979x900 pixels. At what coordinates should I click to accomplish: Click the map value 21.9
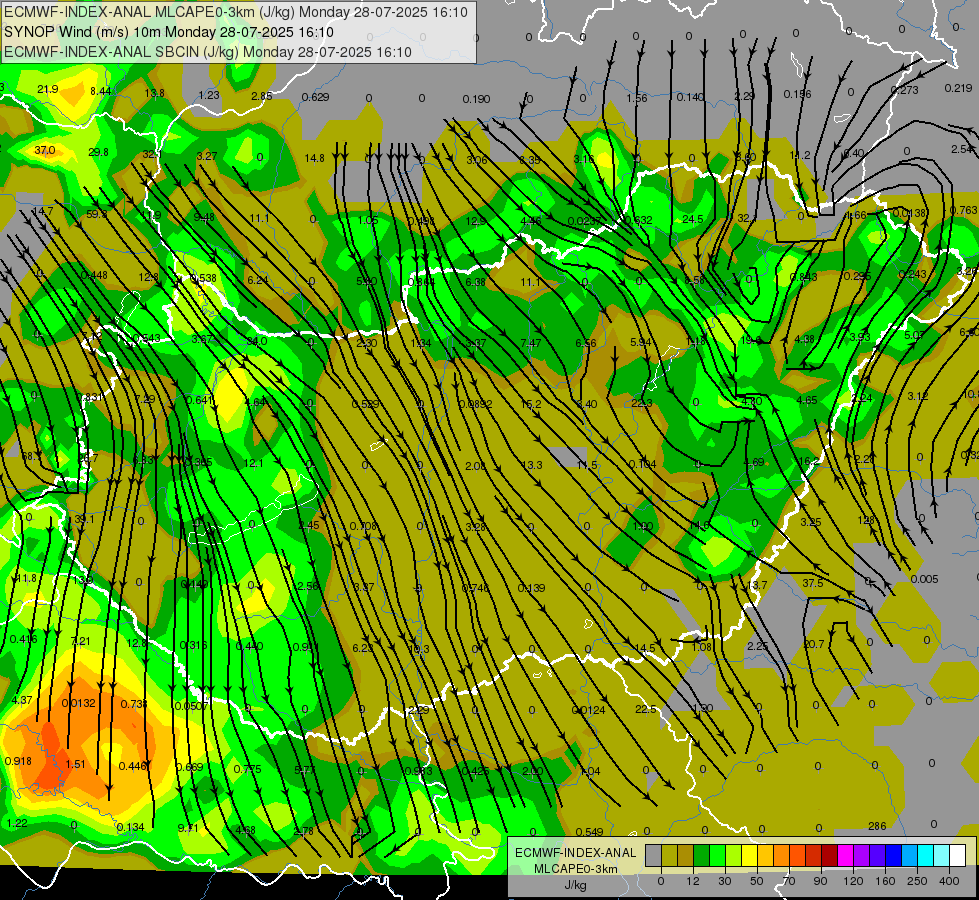point(47,89)
